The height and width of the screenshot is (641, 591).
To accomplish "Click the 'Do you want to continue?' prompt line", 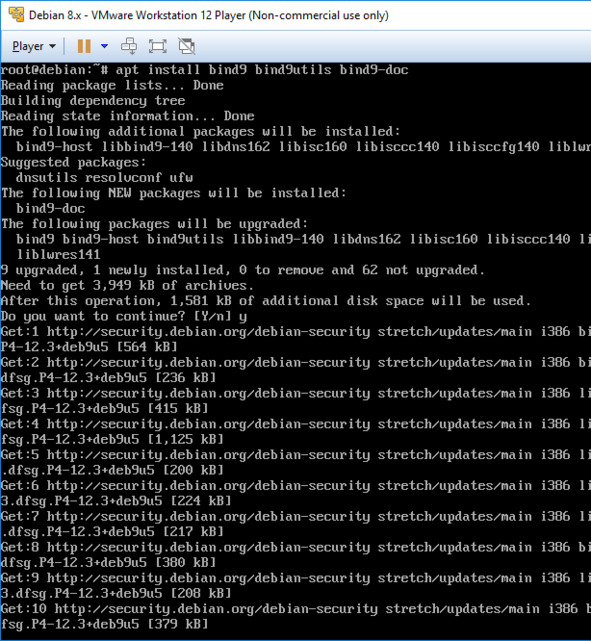I will coord(124,316).
